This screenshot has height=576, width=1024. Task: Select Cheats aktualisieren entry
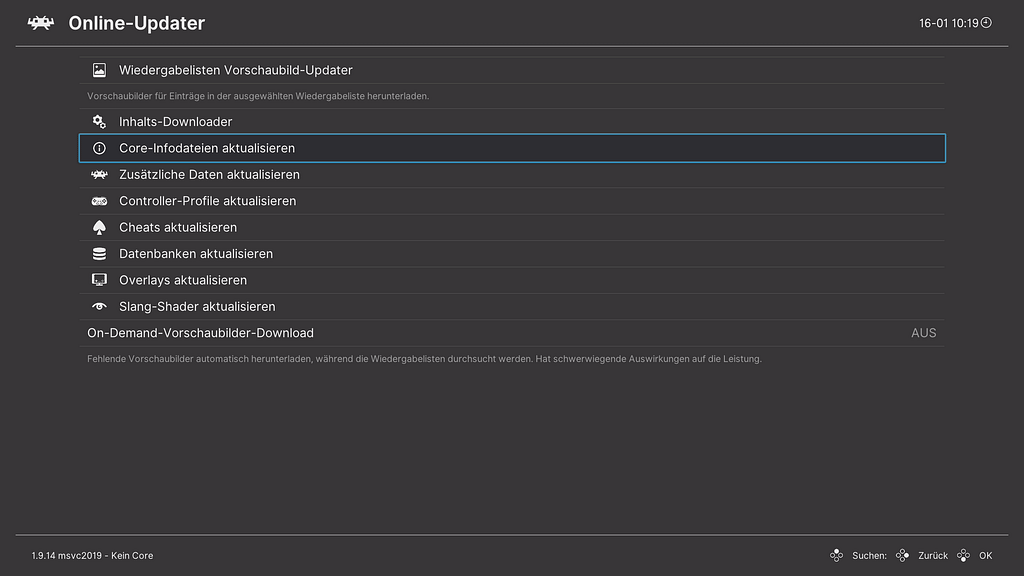tap(178, 228)
